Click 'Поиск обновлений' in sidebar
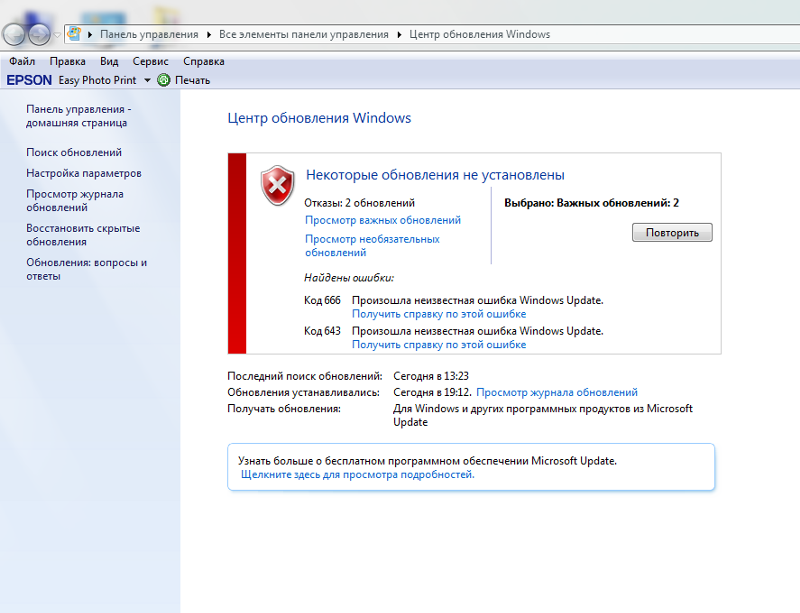The width and height of the screenshot is (800, 613). pos(74,152)
